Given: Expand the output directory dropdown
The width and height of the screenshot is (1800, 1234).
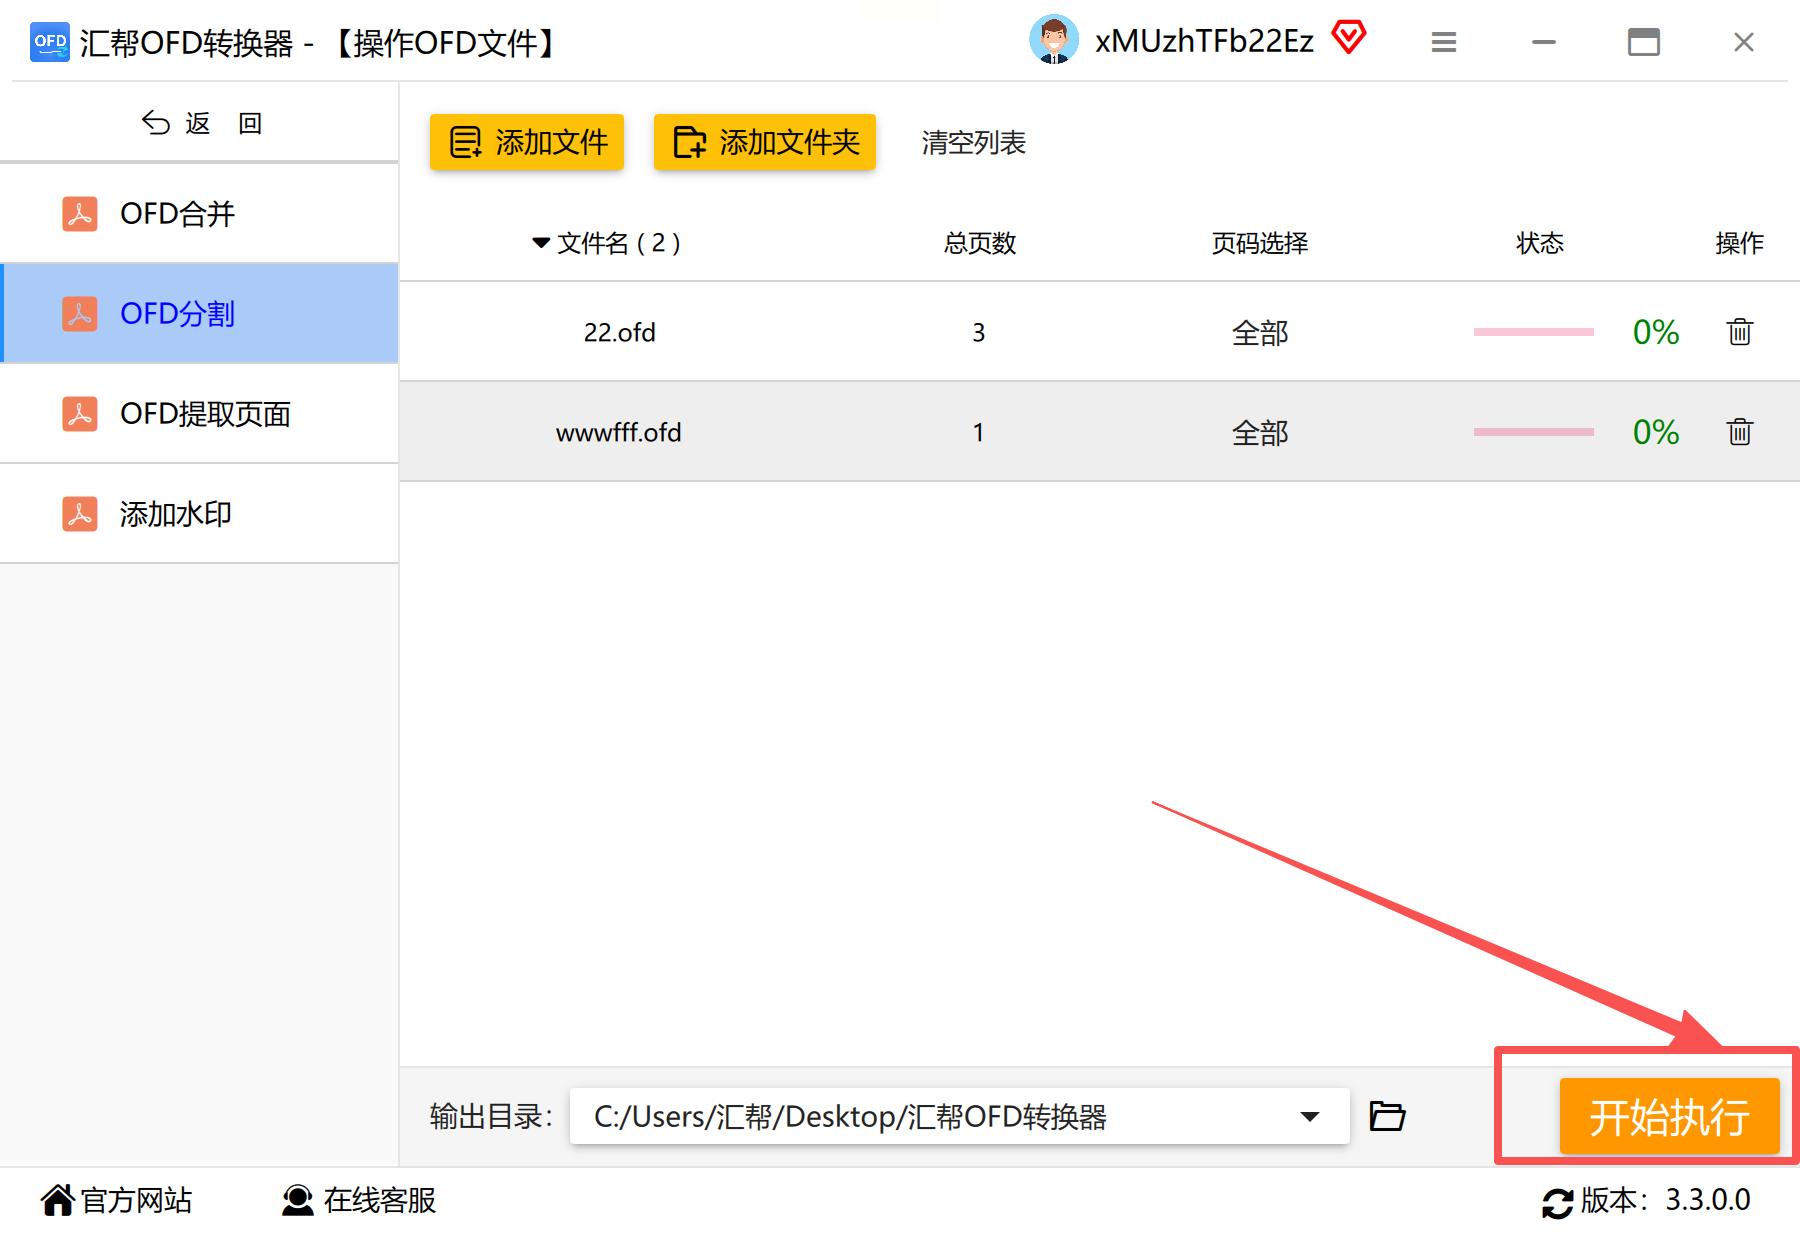Looking at the screenshot, I should pos(1309,1116).
